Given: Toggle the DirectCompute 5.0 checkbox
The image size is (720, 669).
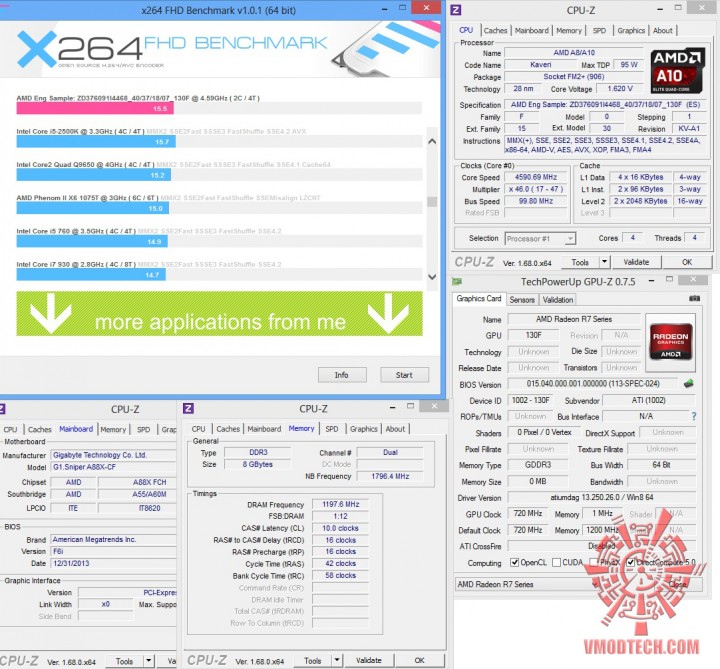Looking at the screenshot, I should point(630,562).
